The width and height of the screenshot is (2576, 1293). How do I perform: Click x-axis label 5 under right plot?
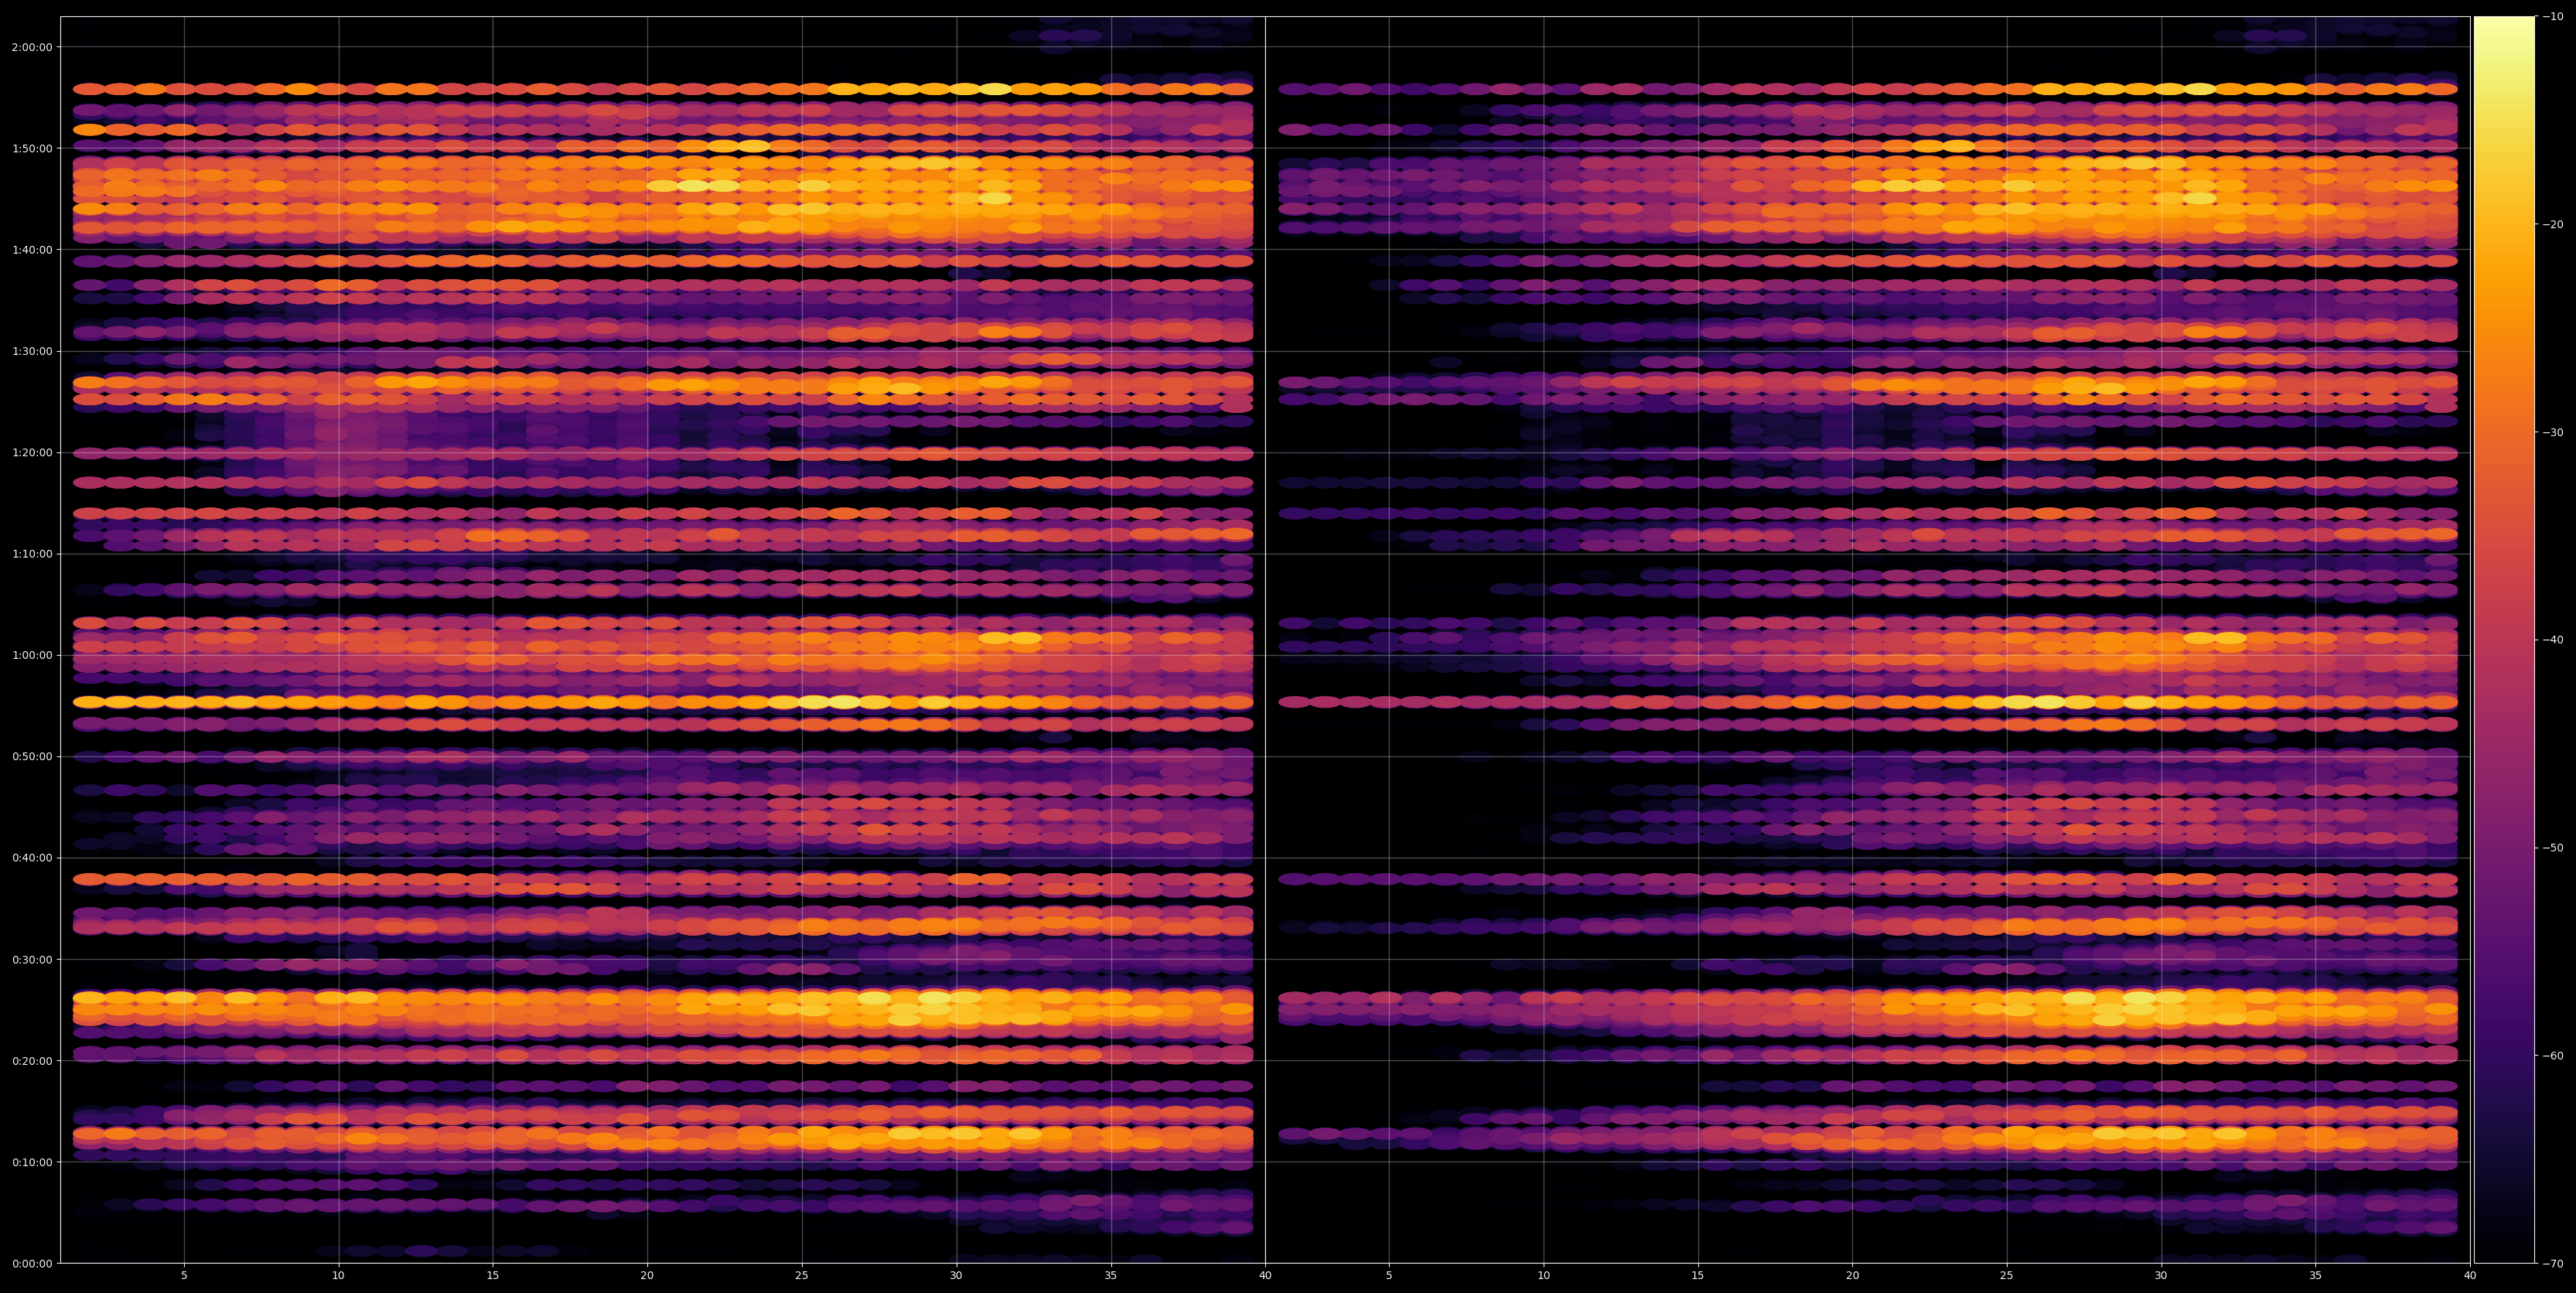[x=1389, y=1276]
